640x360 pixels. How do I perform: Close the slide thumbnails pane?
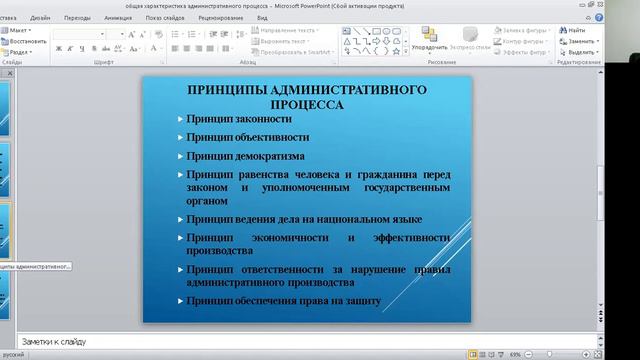[x=10, y=73]
